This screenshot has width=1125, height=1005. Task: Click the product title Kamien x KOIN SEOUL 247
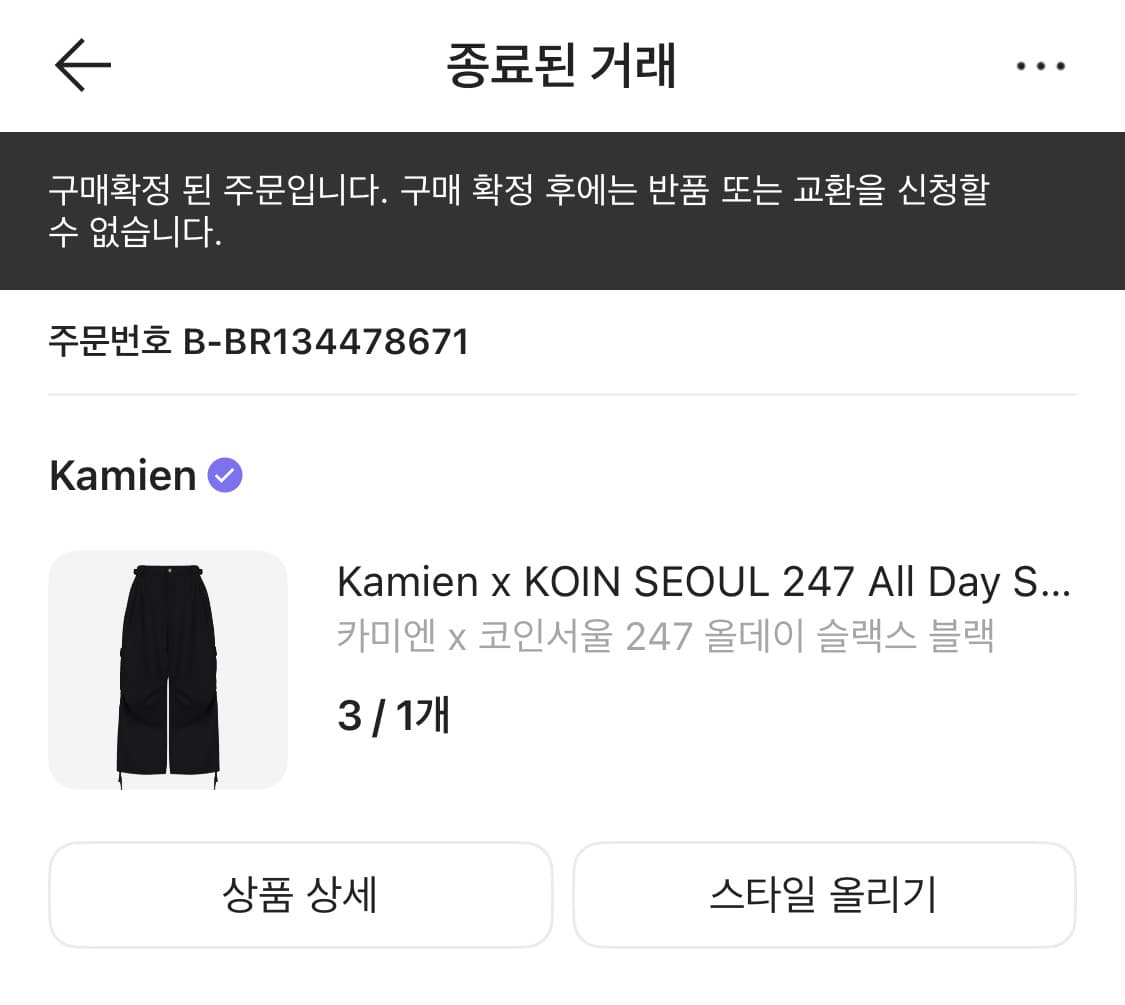706,581
